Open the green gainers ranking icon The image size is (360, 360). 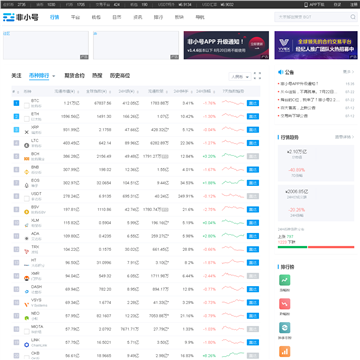pyautogui.click(x=285, y=280)
